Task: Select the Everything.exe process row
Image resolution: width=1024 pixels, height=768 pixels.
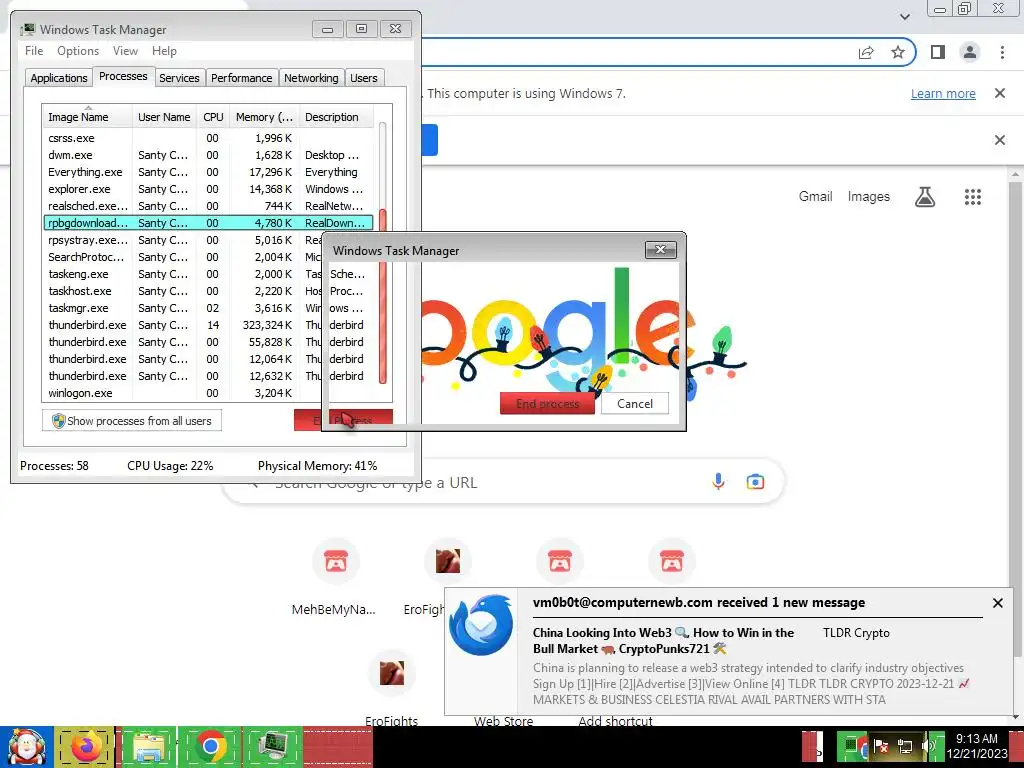Action: point(208,172)
